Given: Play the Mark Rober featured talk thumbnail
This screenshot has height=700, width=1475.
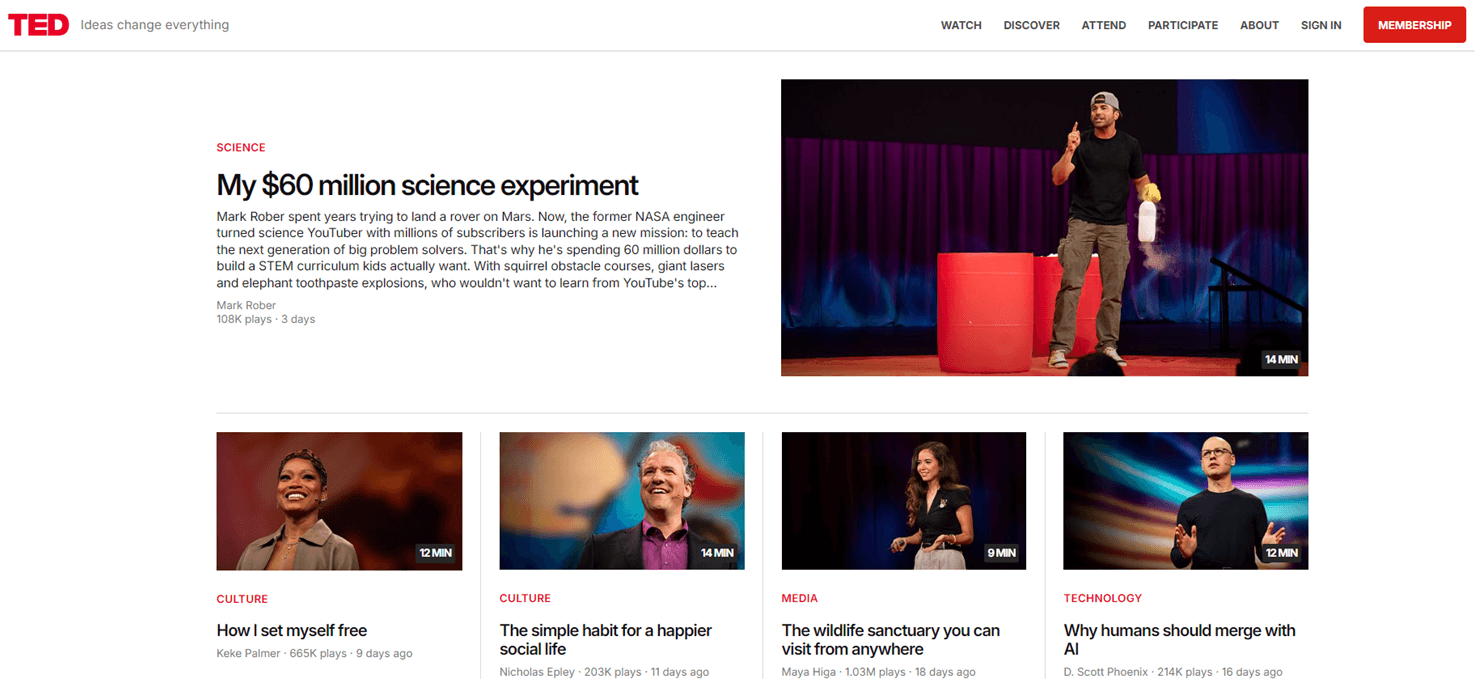Looking at the screenshot, I should coord(1044,227).
